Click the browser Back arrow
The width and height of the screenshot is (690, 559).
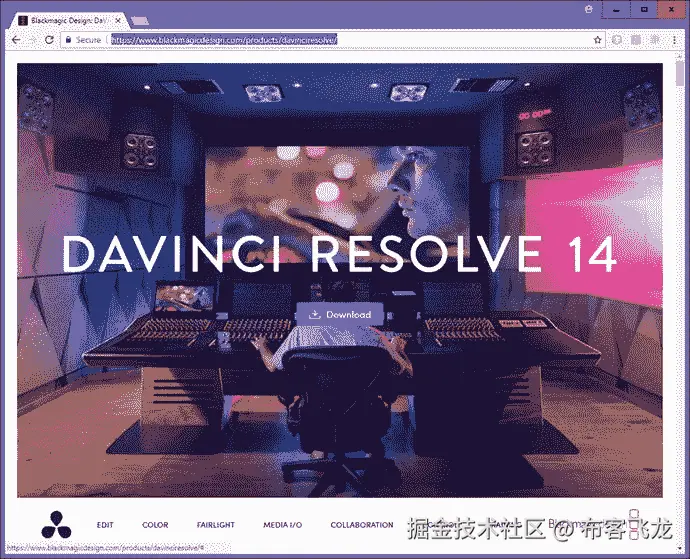pos(16,40)
